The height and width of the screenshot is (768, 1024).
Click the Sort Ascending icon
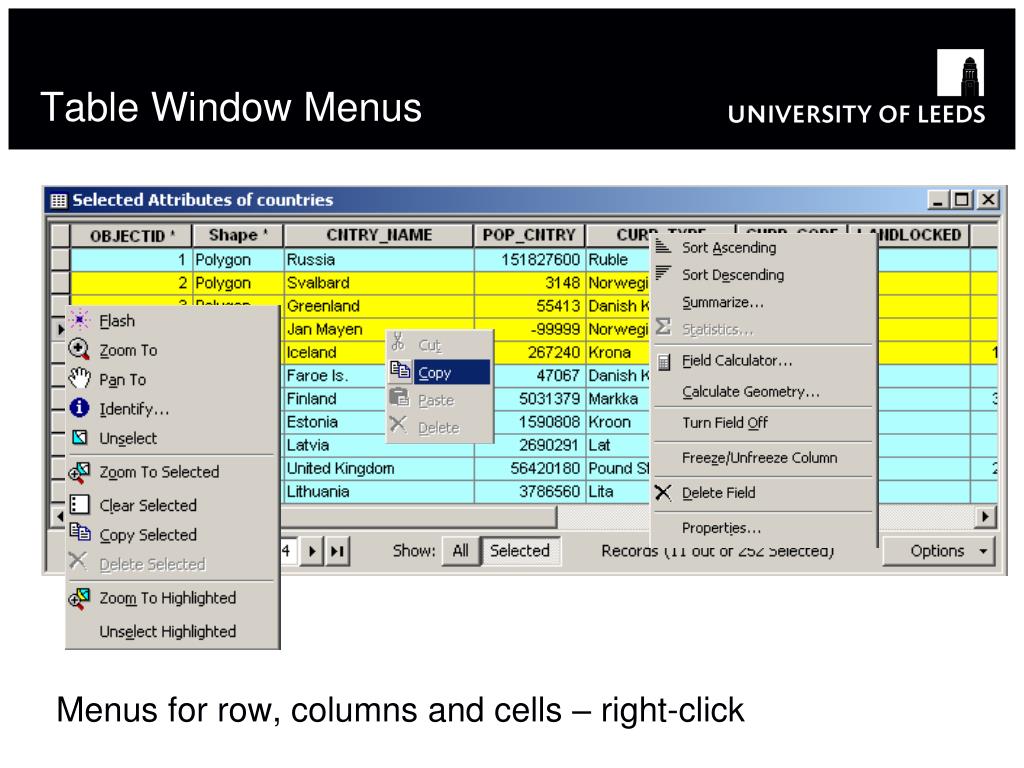(x=663, y=246)
